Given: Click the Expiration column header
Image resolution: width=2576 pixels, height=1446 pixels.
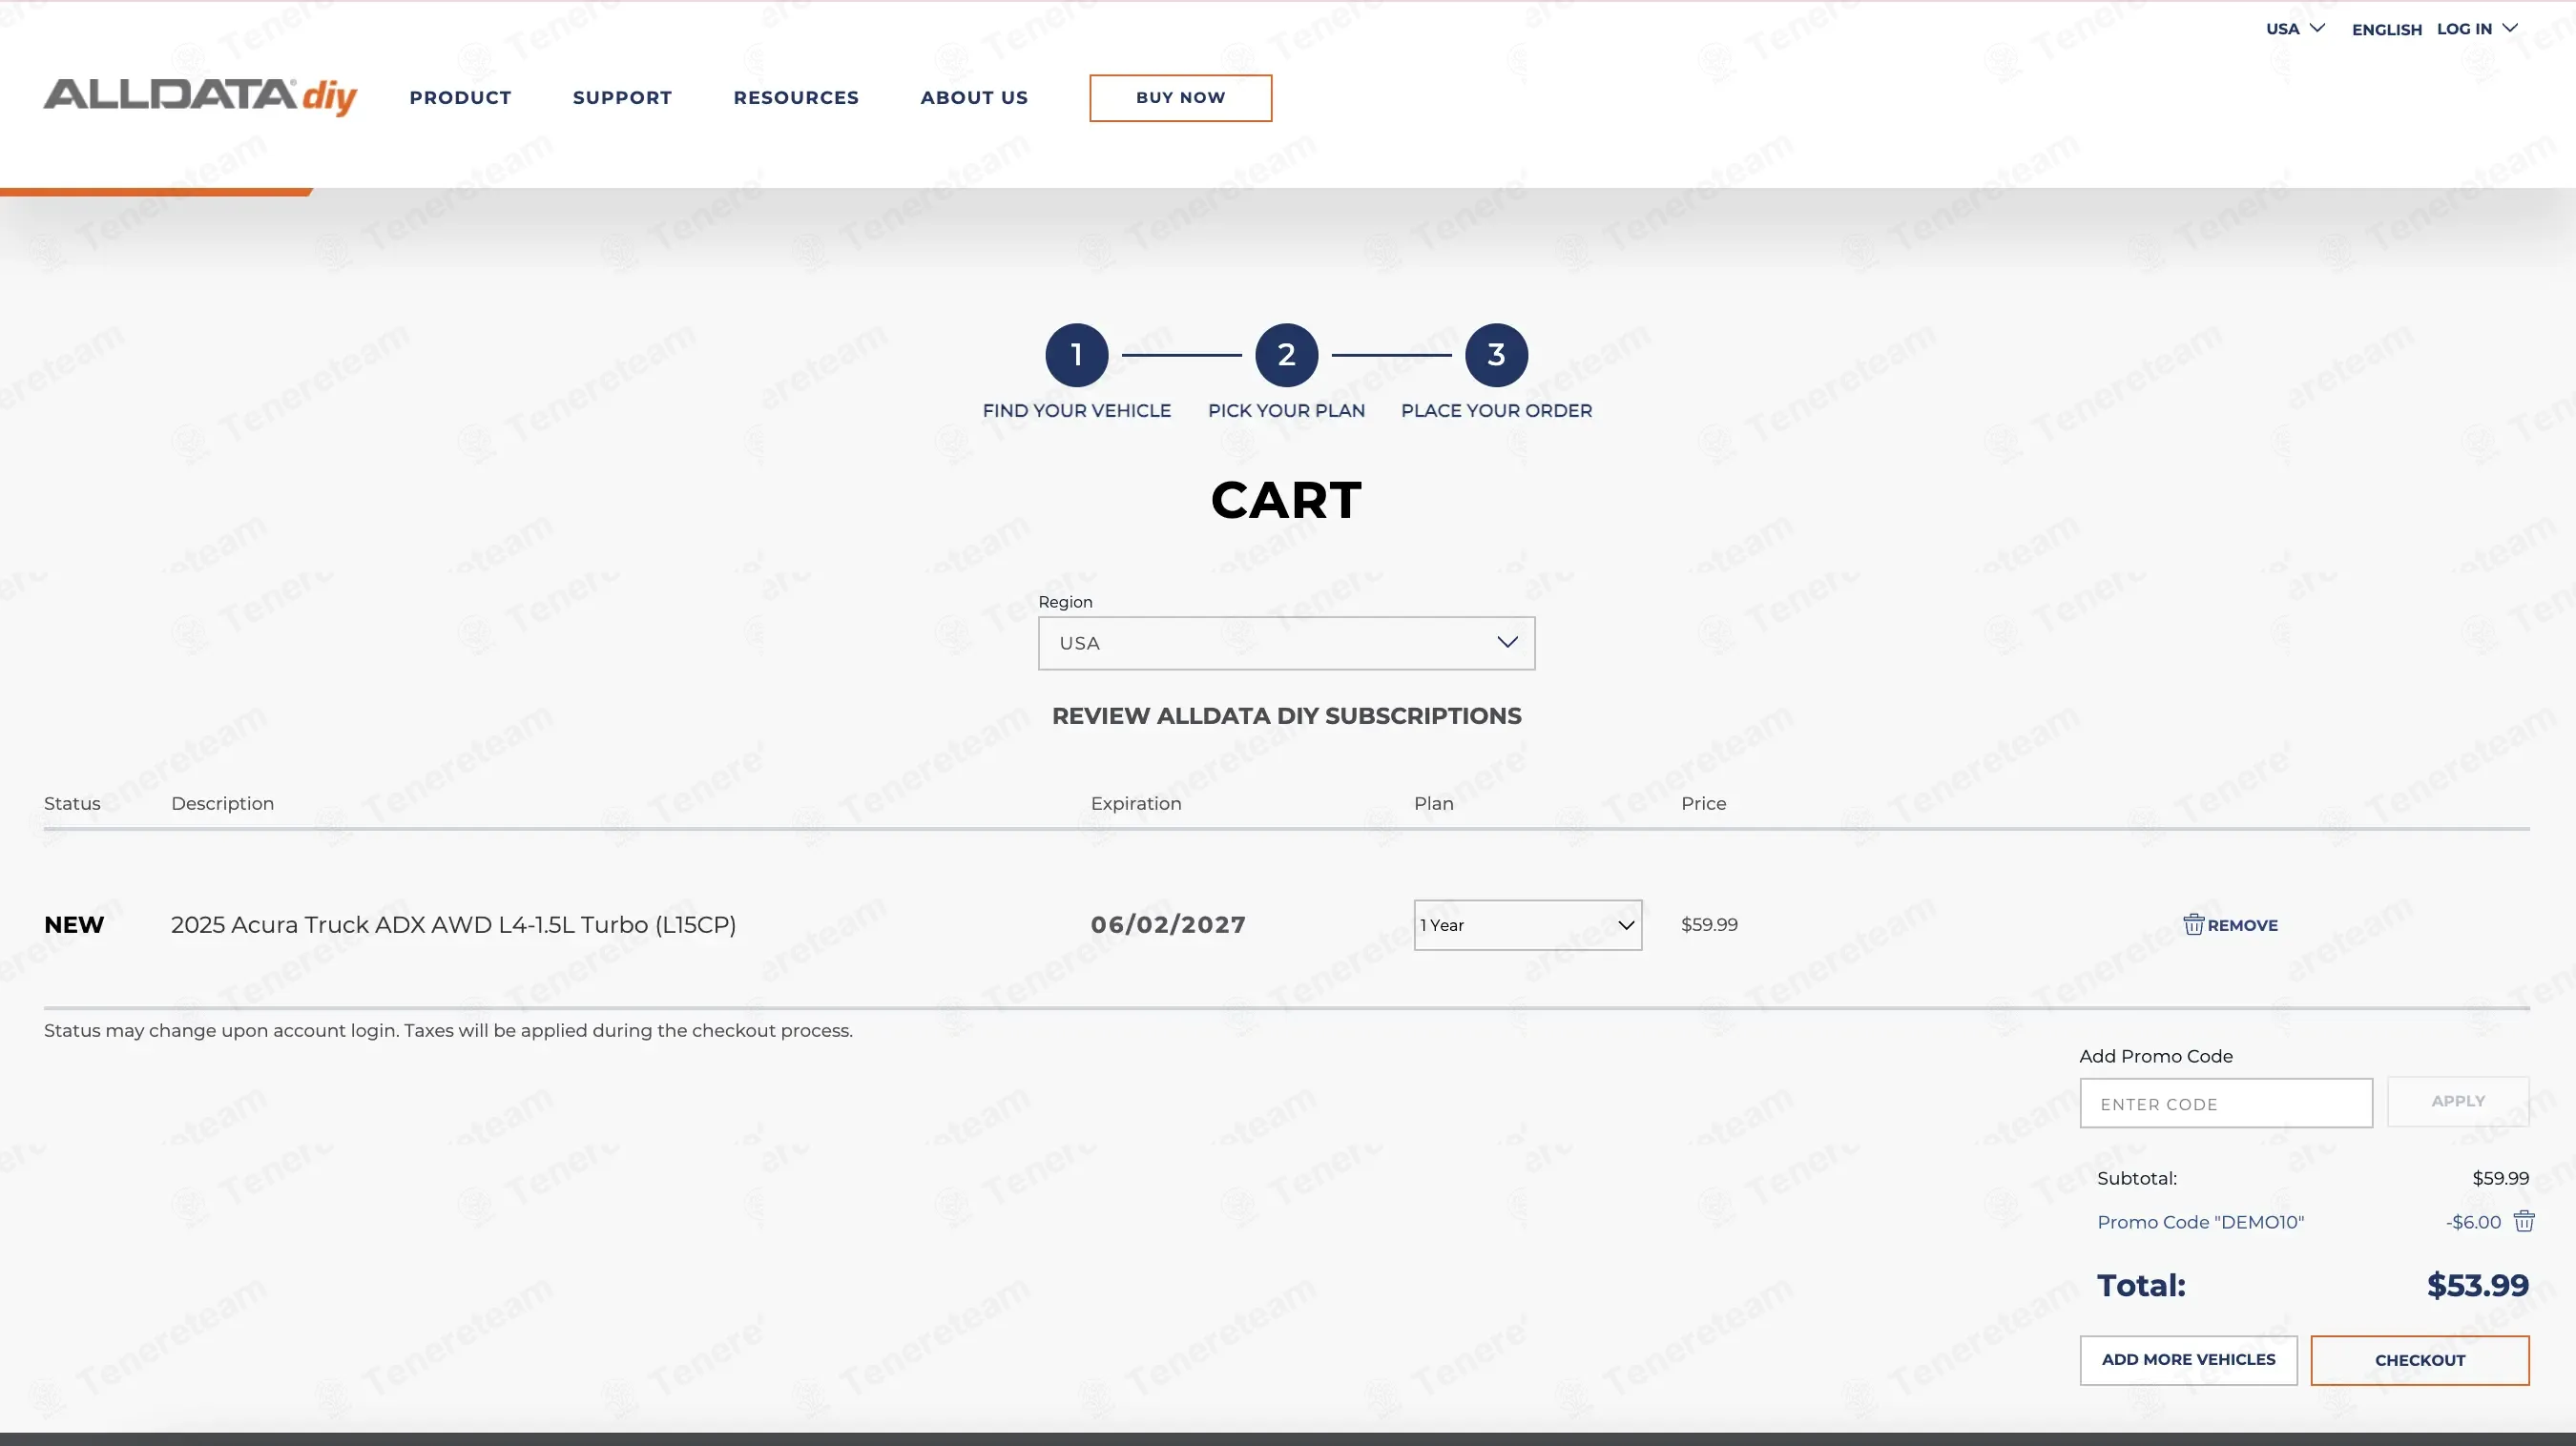Looking at the screenshot, I should [1136, 803].
